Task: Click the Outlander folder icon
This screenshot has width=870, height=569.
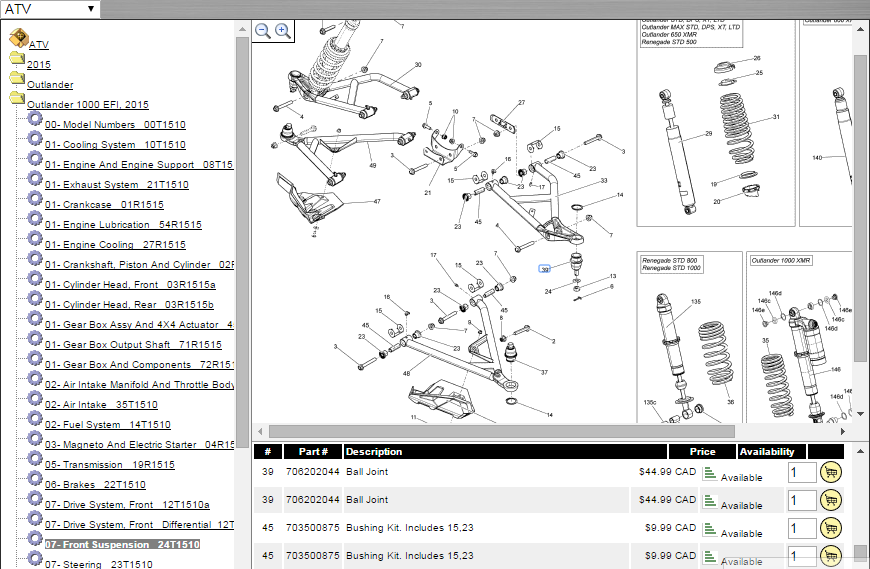Action: [x=17, y=78]
